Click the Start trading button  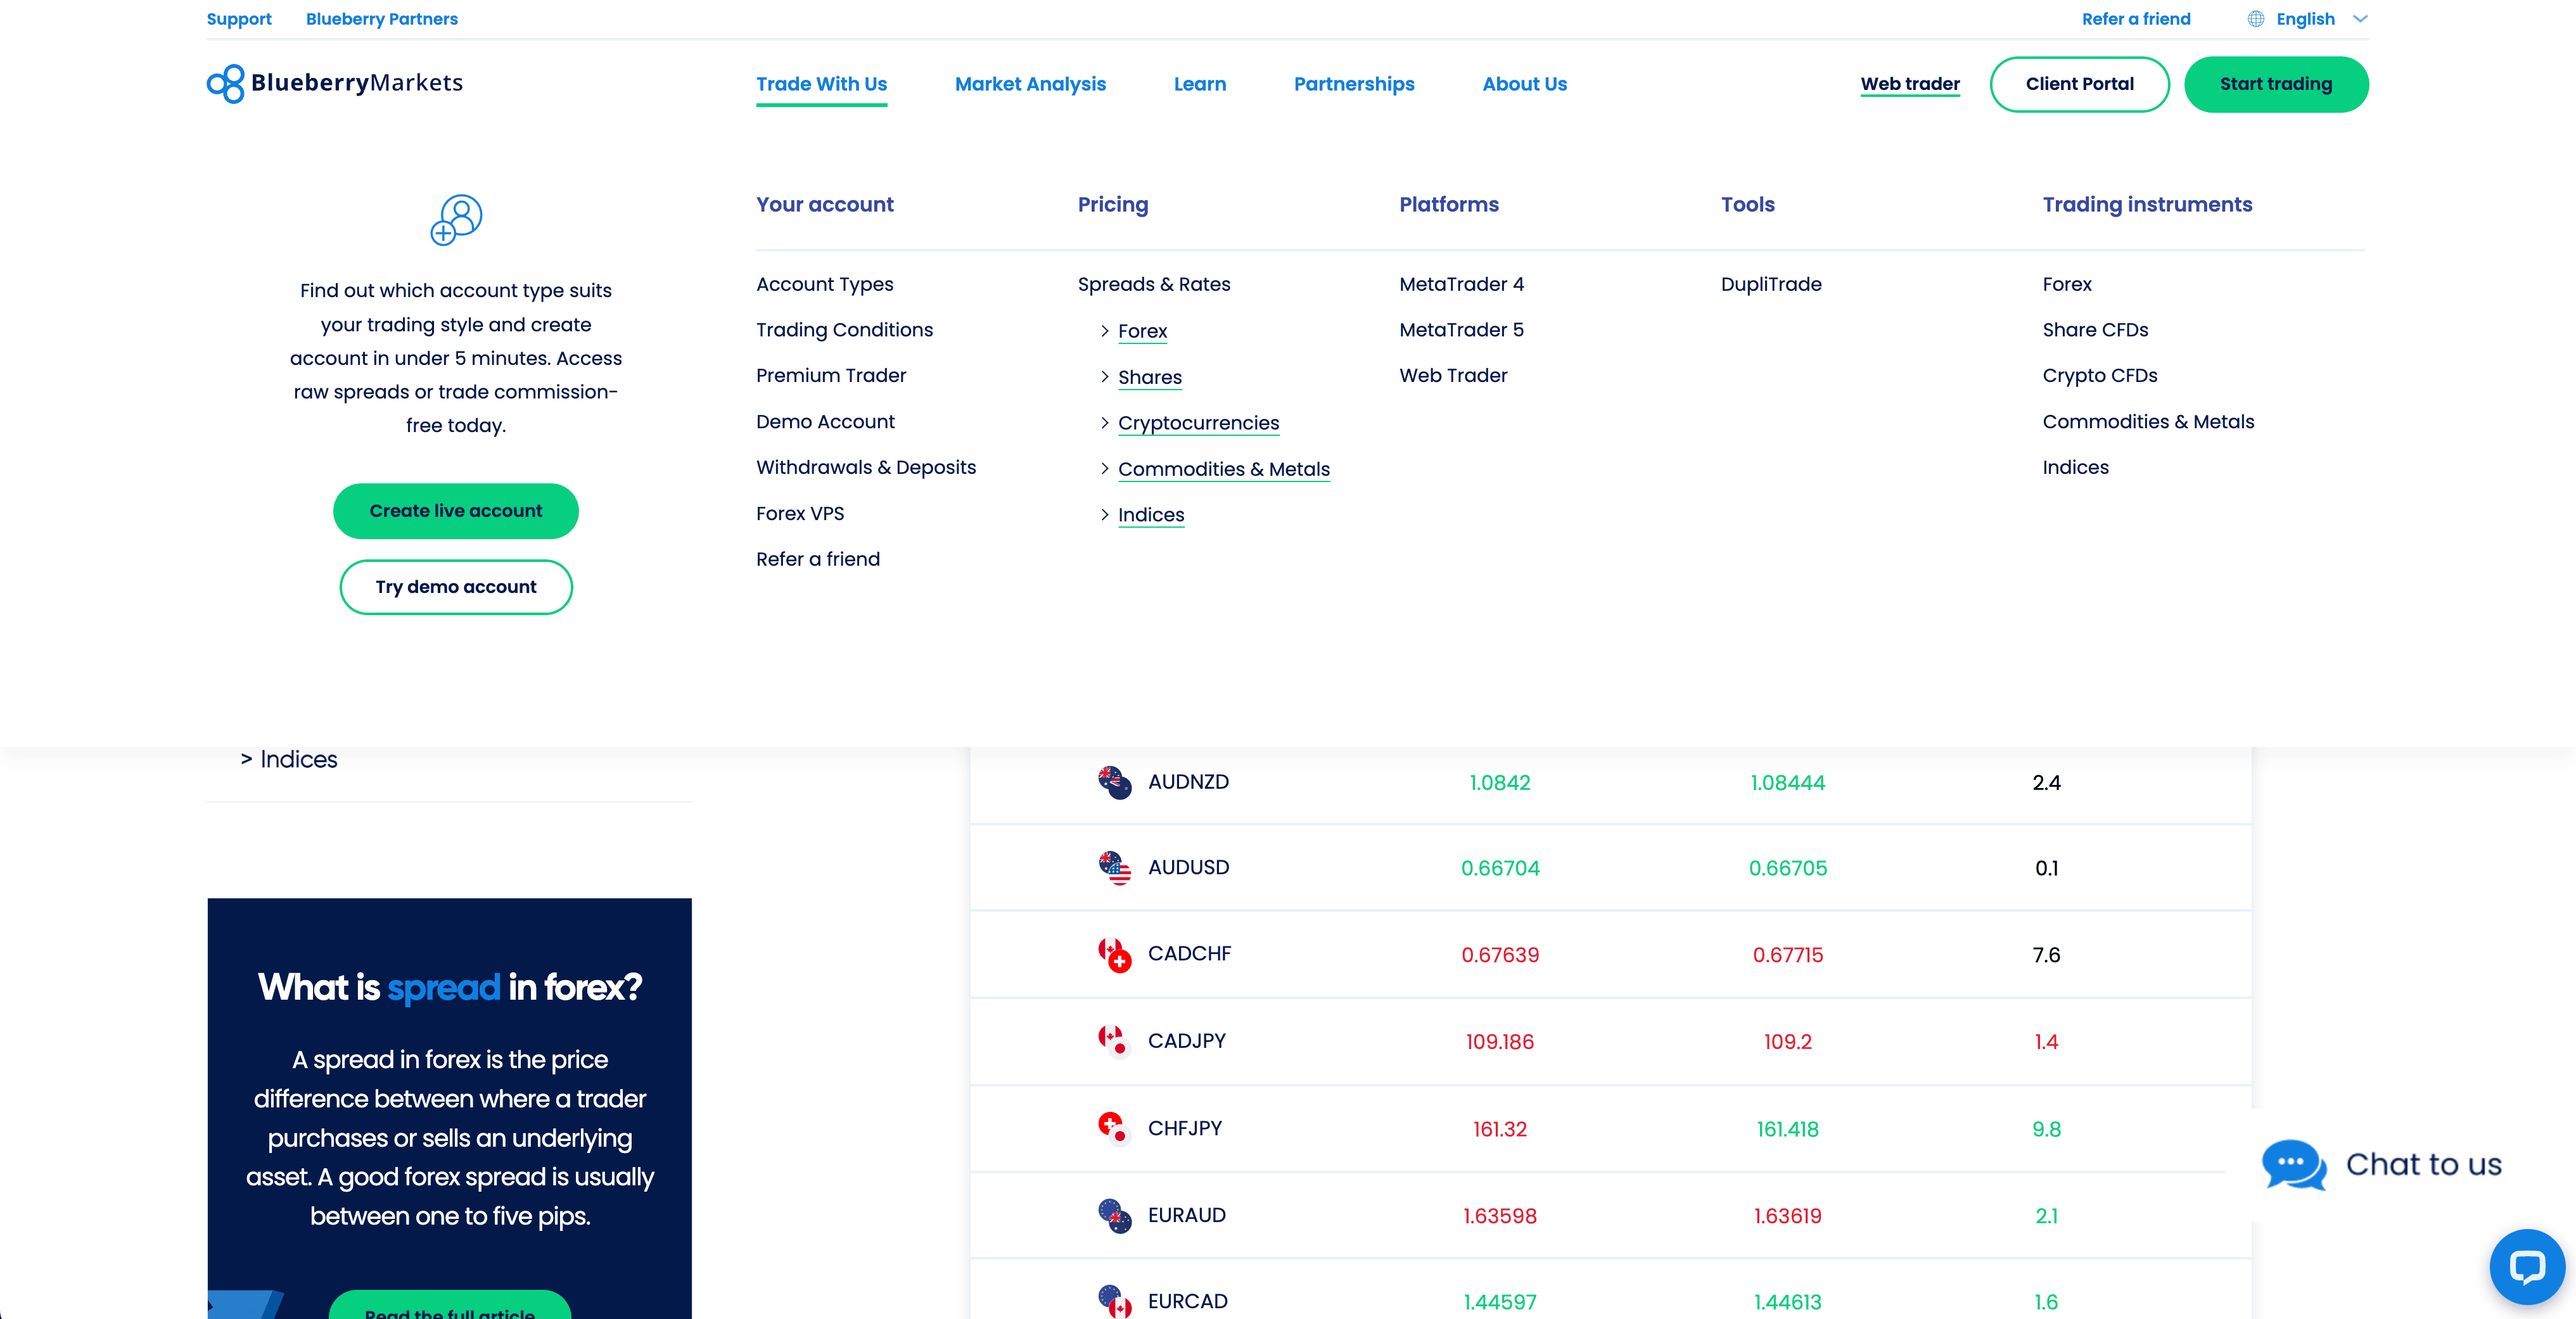tap(2276, 84)
